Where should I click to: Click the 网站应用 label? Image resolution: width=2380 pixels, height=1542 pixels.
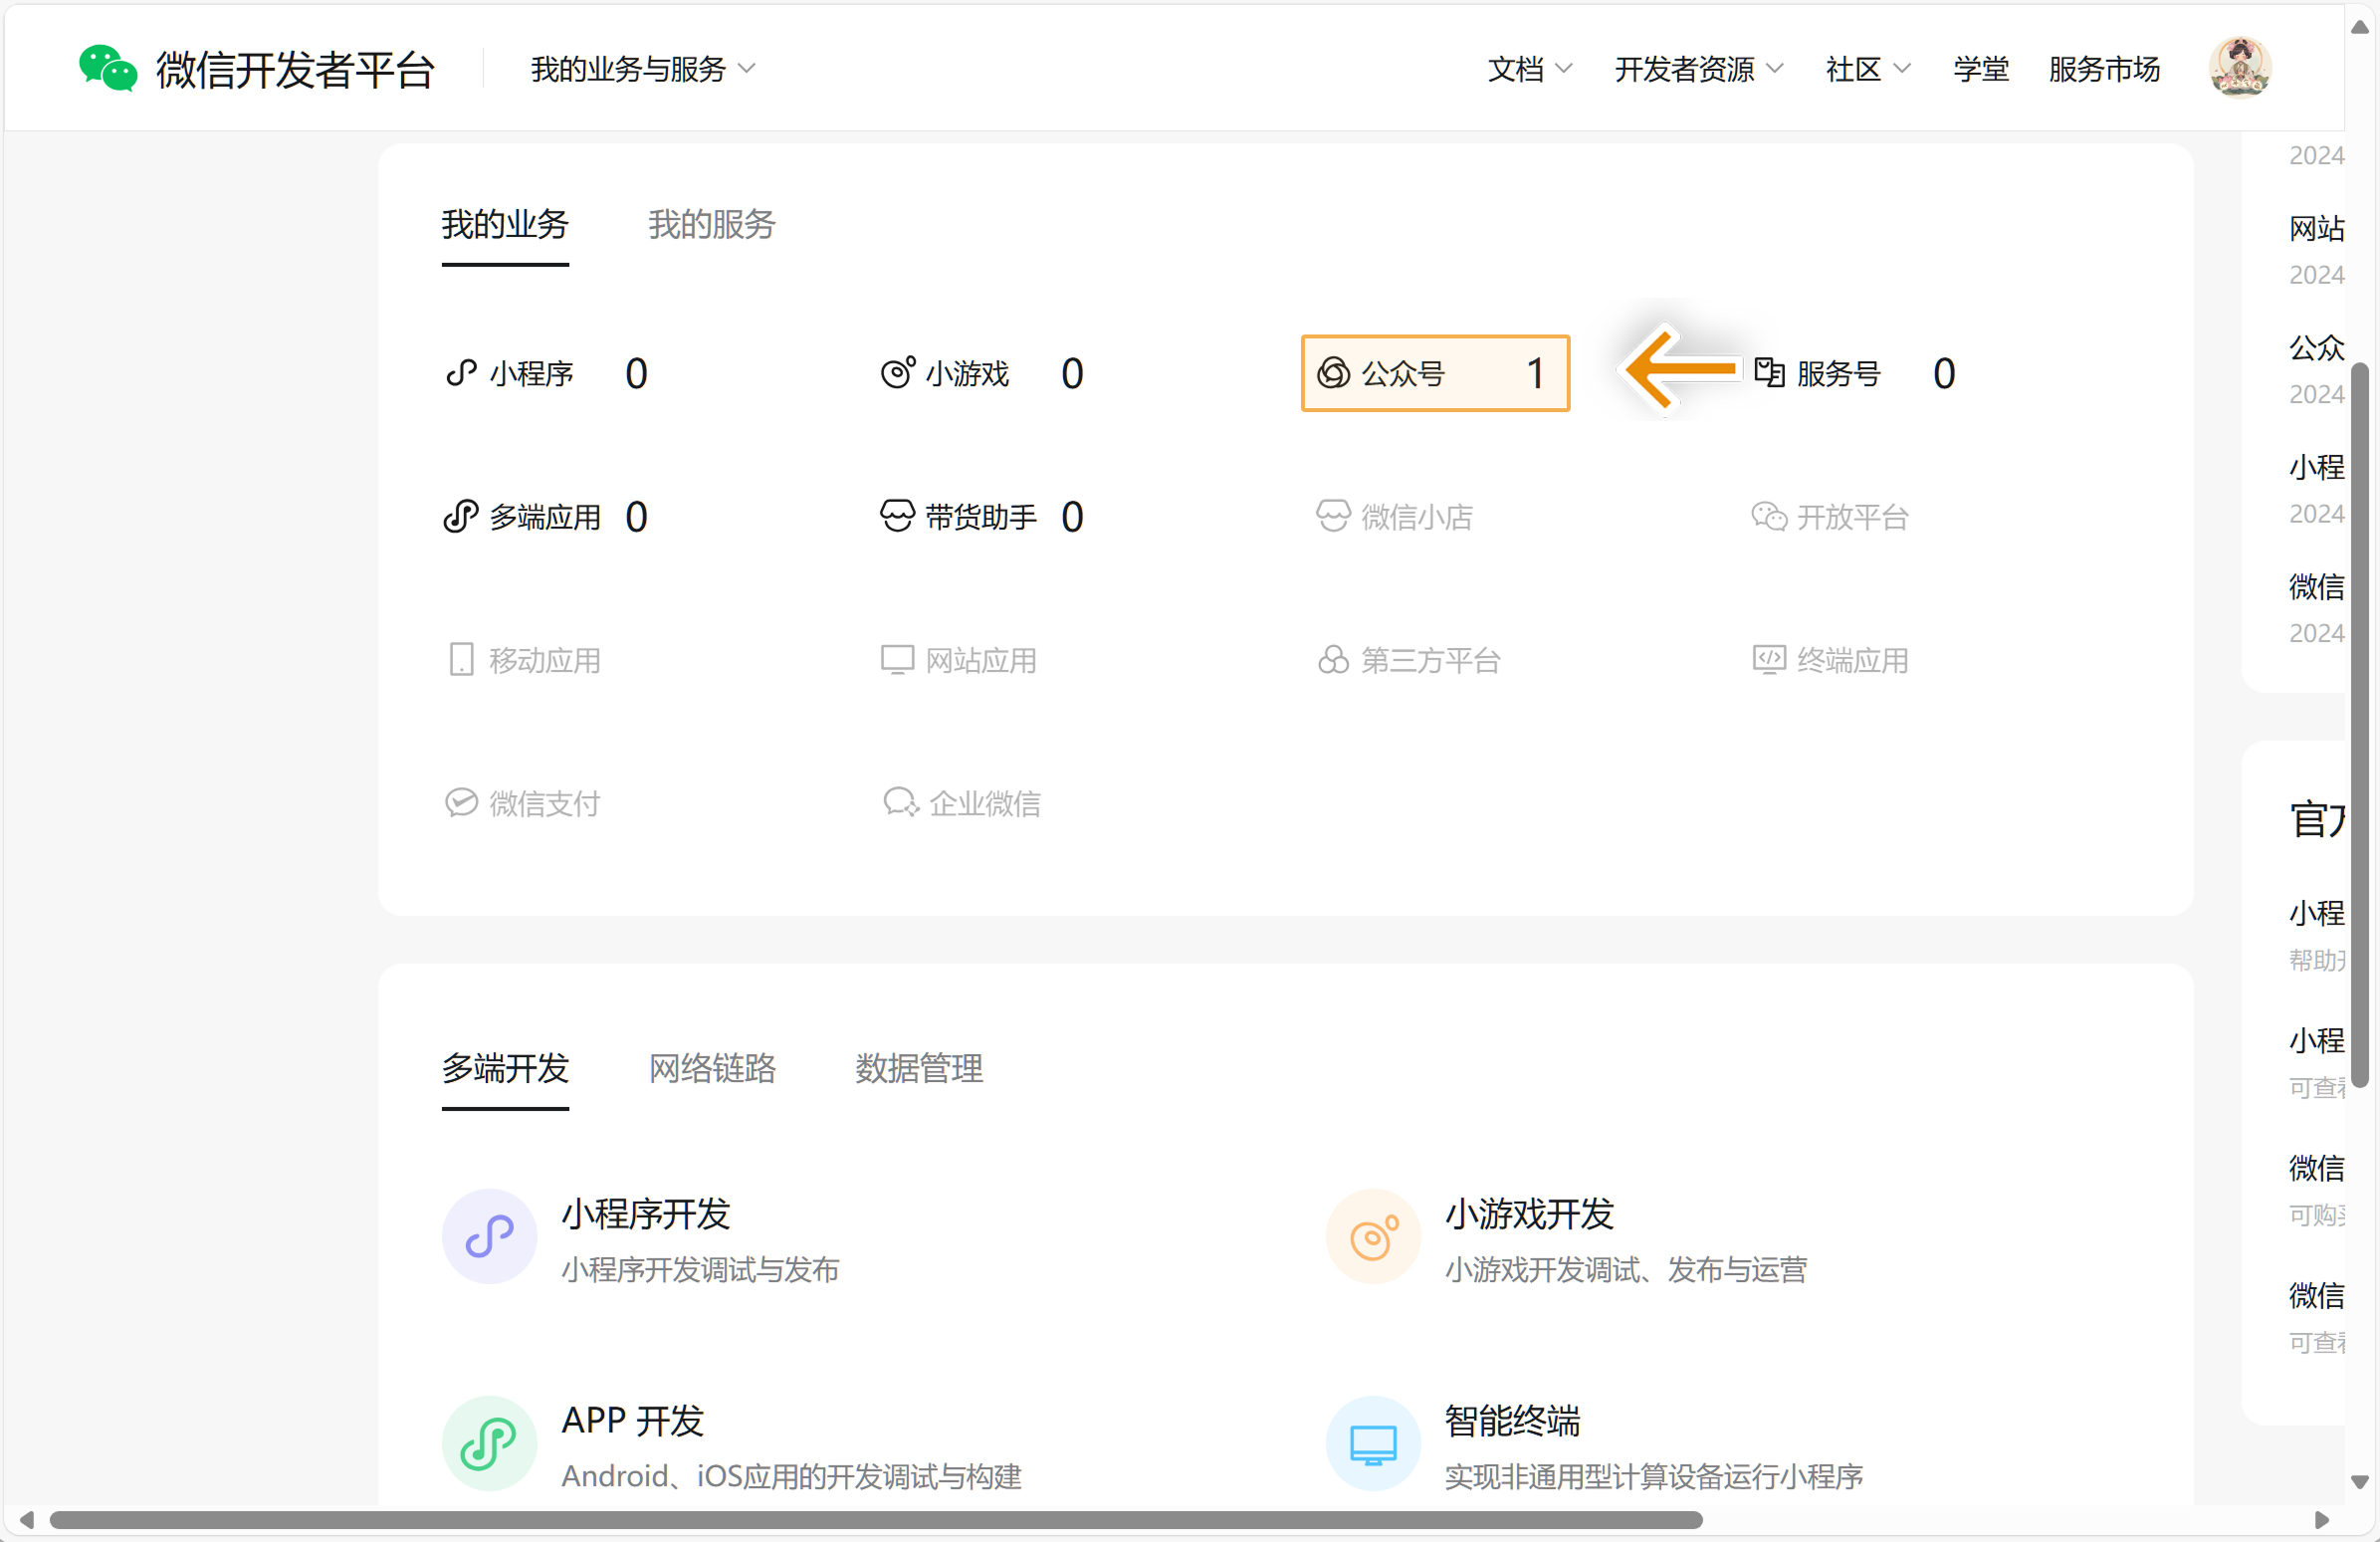[x=981, y=660]
